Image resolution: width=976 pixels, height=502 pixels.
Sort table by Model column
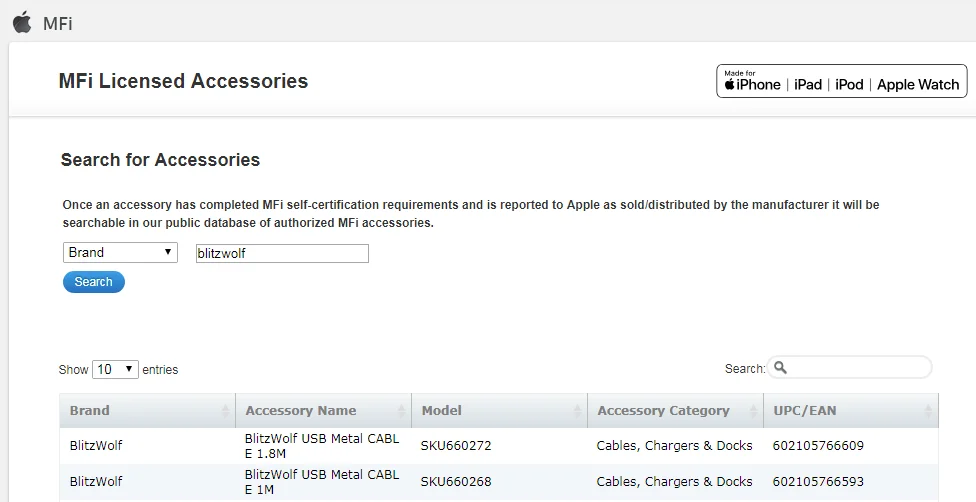[x=499, y=410]
